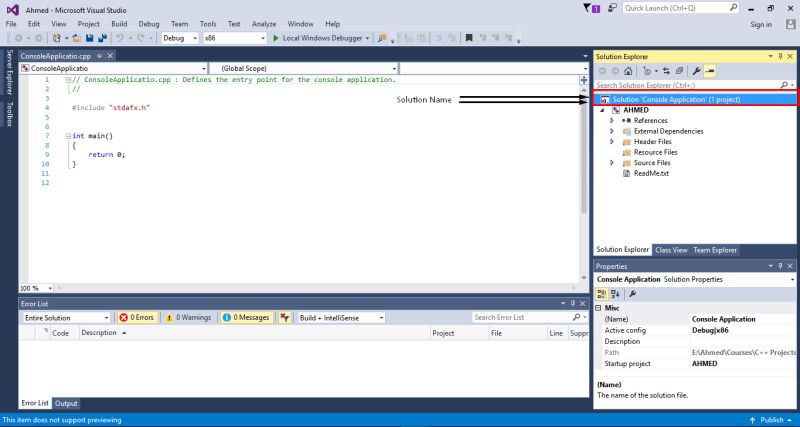Click the Save All icon
This screenshot has width=800, height=427.
click(103, 38)
